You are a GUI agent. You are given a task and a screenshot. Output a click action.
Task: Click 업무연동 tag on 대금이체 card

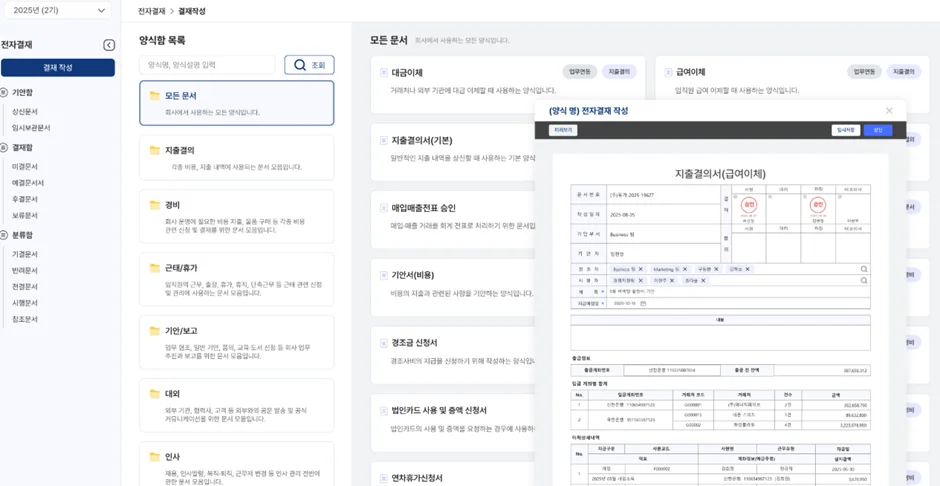[580, 72]
